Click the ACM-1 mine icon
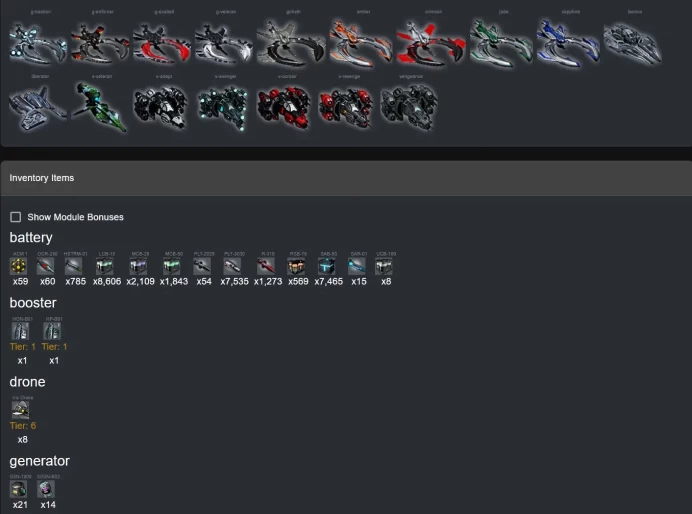Image resolution: width=692 pixels, height=514 pixels. (x=19, y=266)
